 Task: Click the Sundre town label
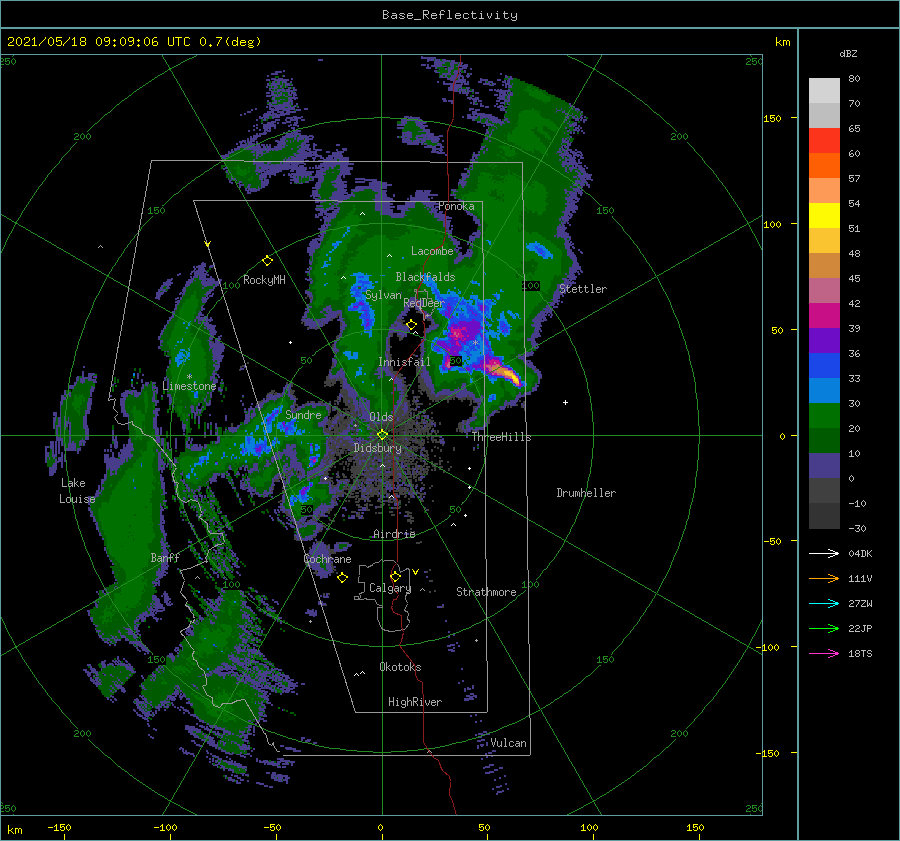point(303,414)
